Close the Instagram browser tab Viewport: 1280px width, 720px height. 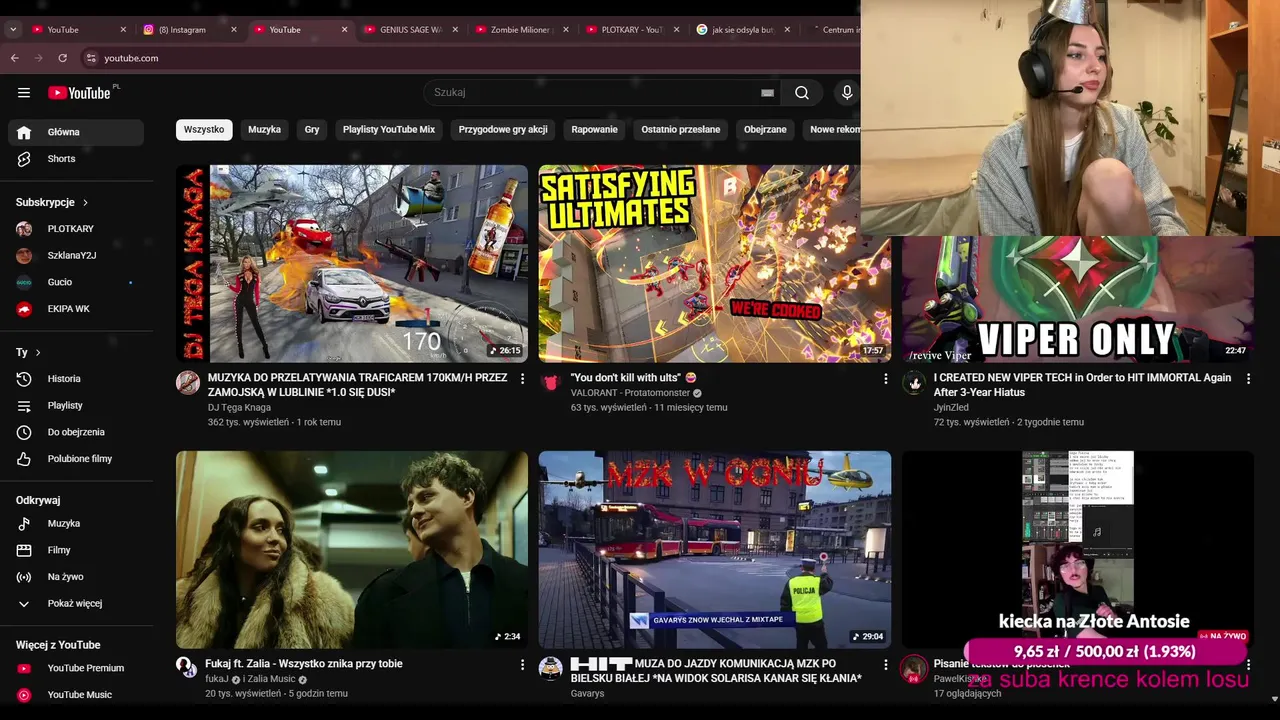(x=234, y=30)
